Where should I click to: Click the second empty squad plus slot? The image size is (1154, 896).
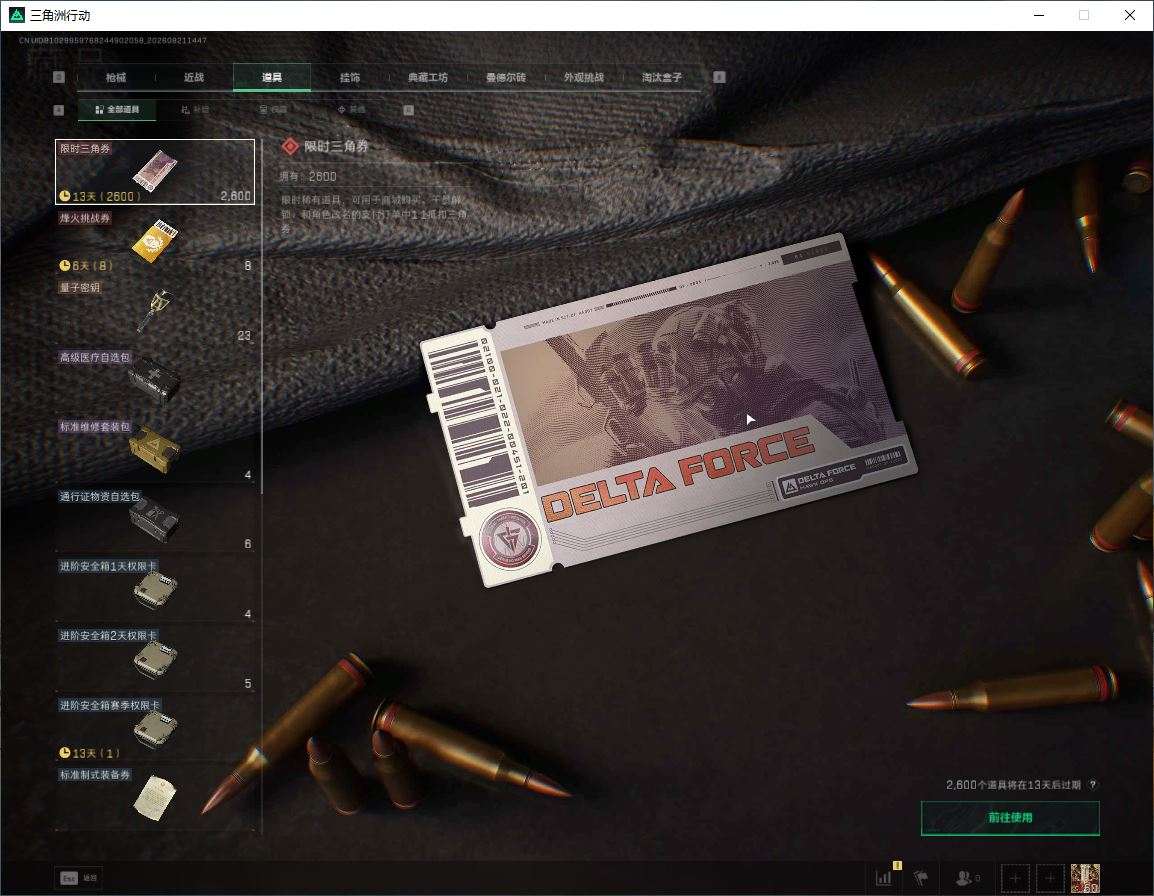1050,878
